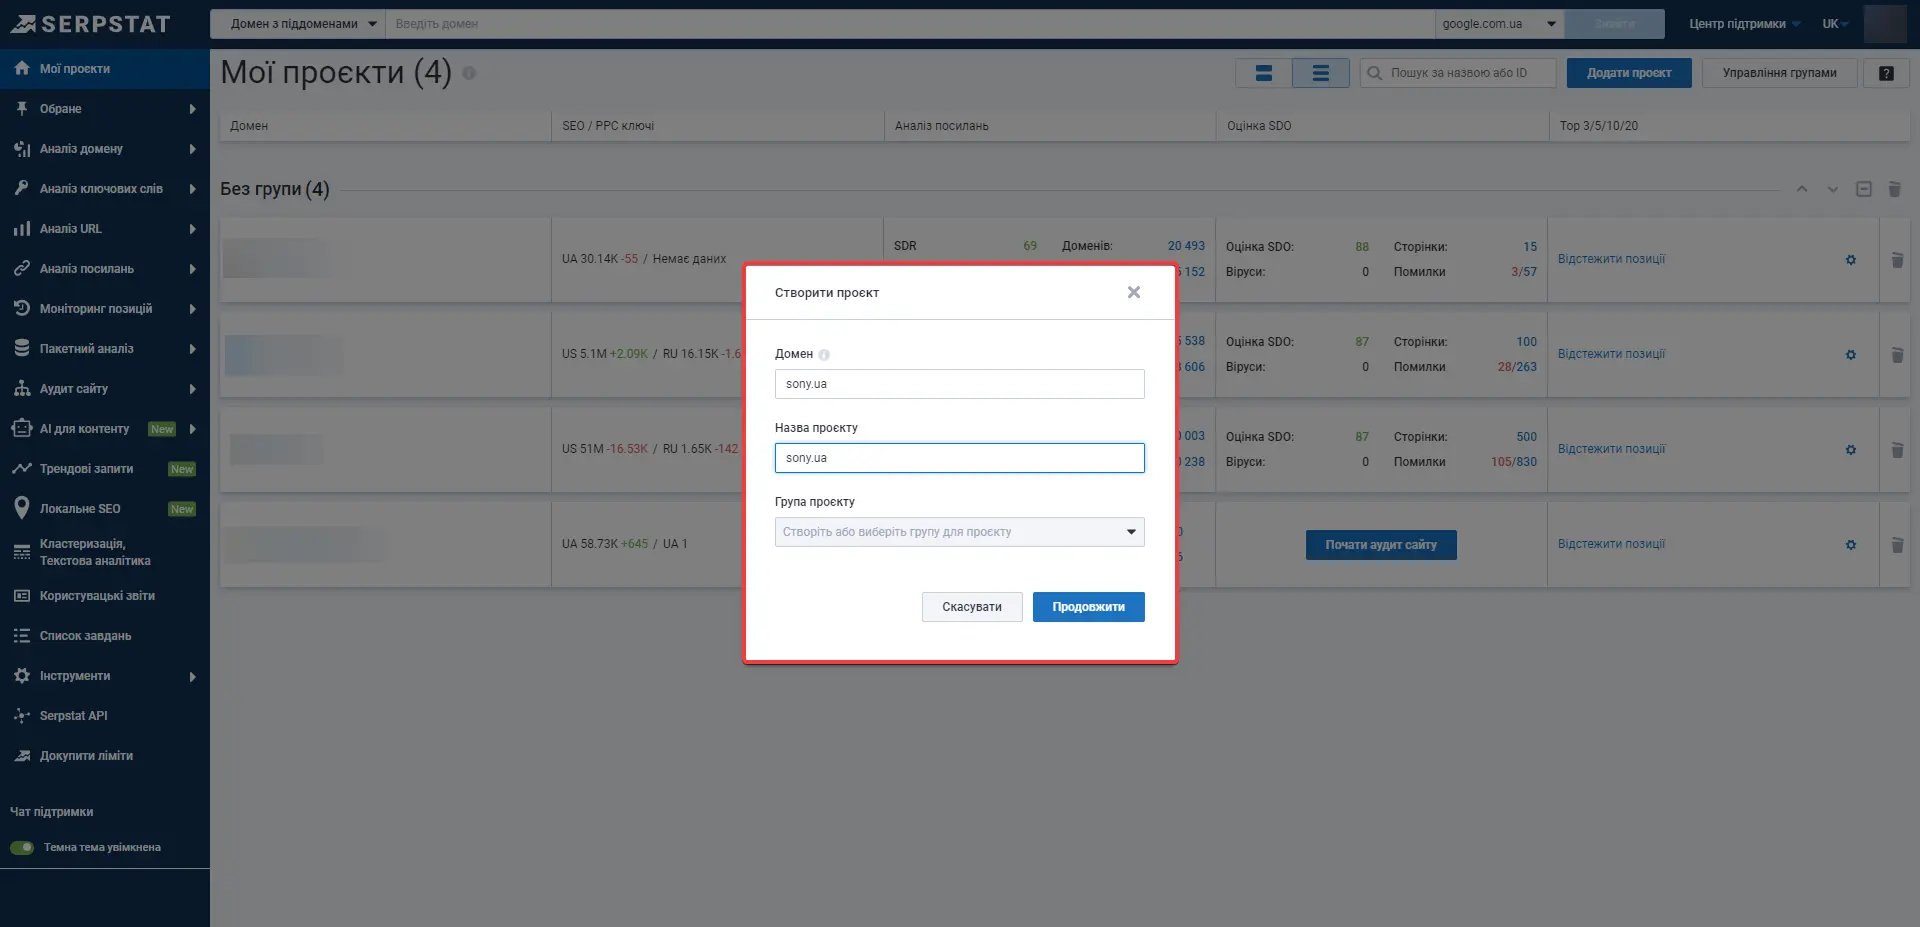The width and height of the screenshot is (1920, 927).
Task: Move the Без групи group down
Action: 1833,189
